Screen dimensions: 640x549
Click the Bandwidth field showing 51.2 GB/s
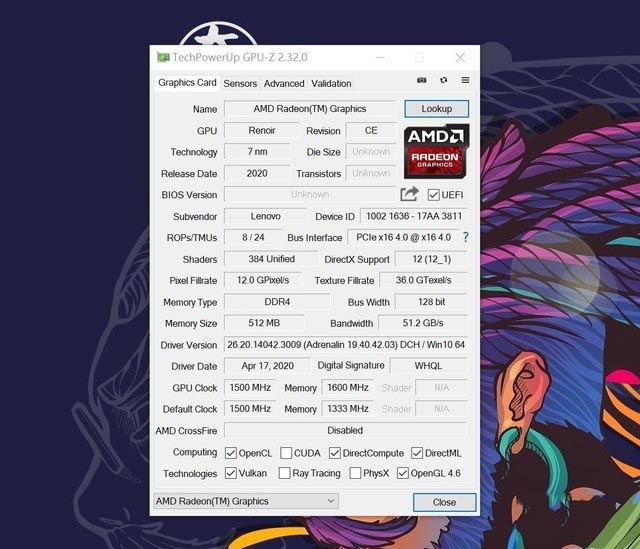(423, 323)
